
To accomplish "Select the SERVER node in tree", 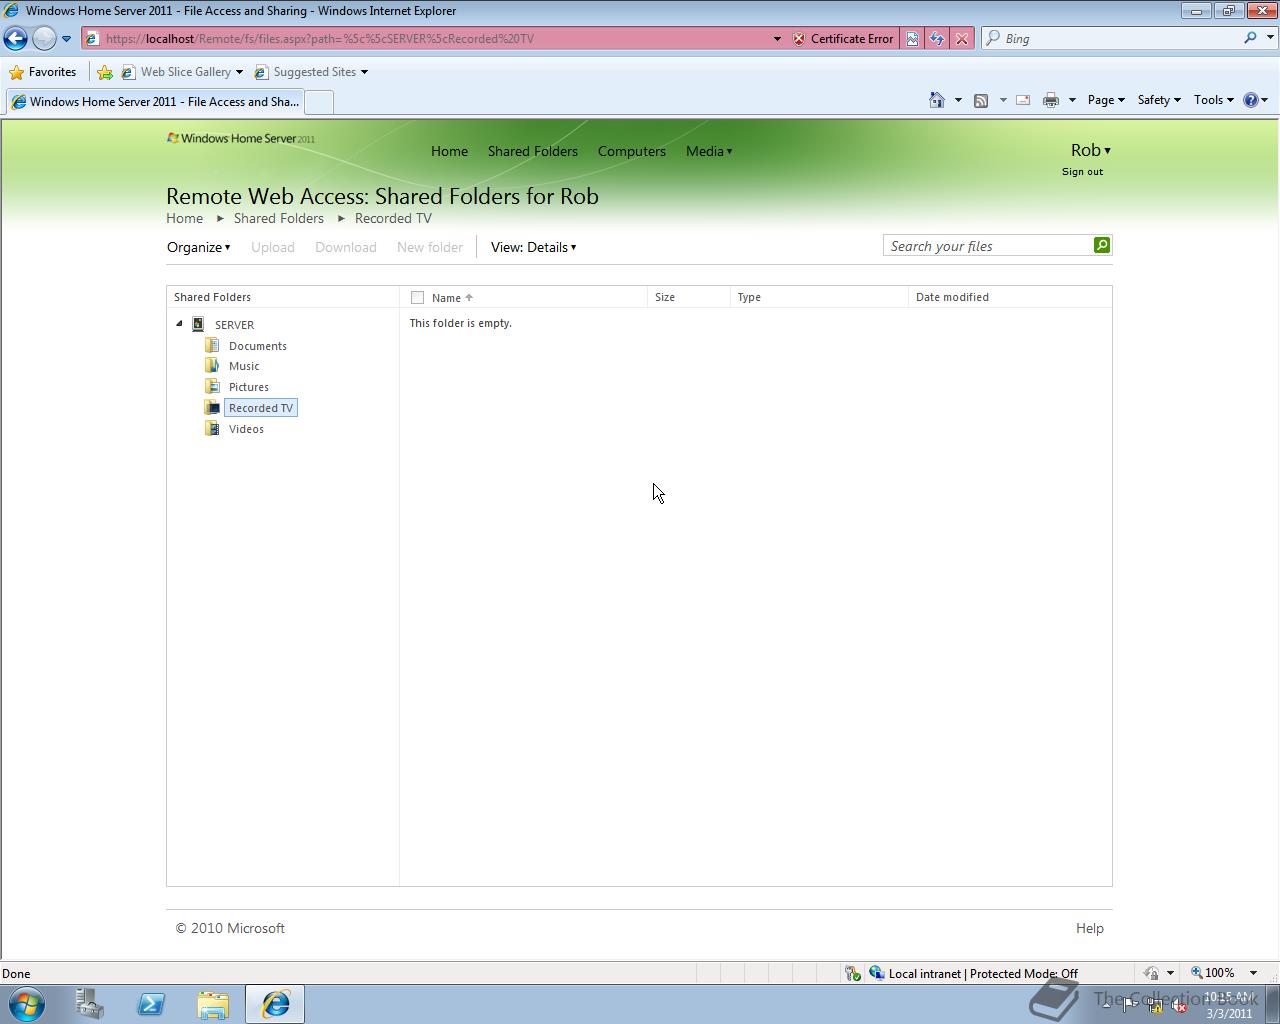I will tap(234, 325).
